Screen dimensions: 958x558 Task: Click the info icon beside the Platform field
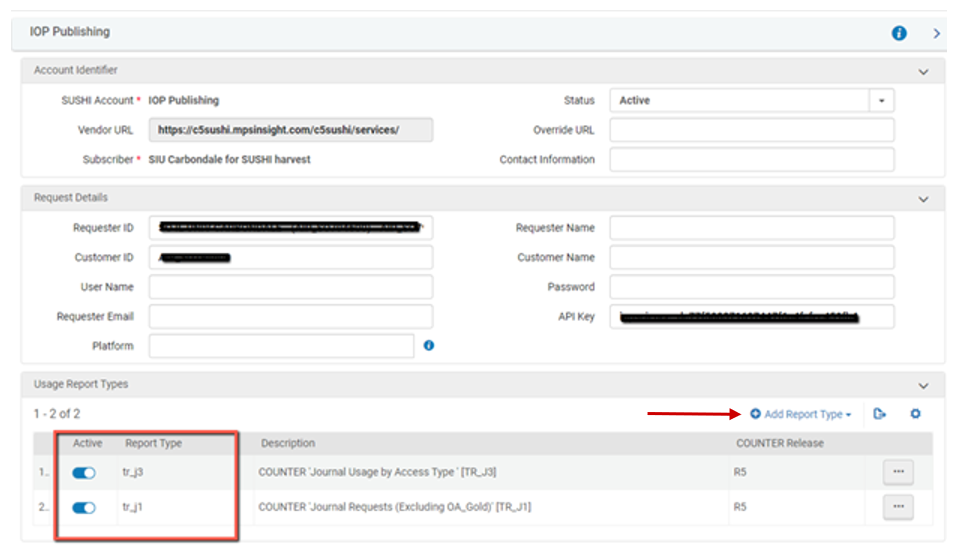tap(429, 345)
